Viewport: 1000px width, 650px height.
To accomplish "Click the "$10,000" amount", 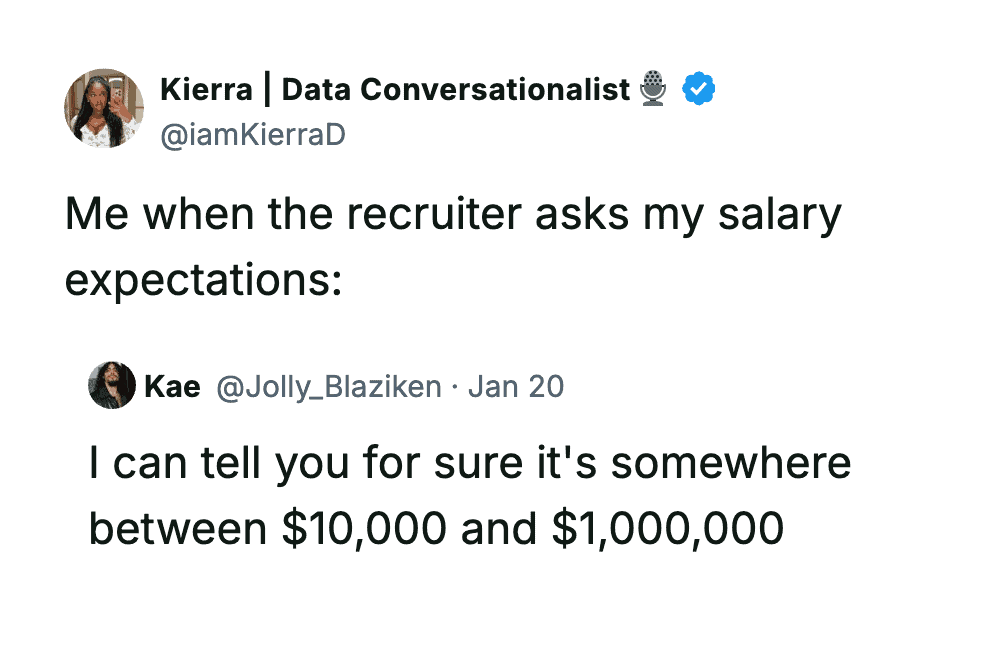I will click(x=365, y=528).
